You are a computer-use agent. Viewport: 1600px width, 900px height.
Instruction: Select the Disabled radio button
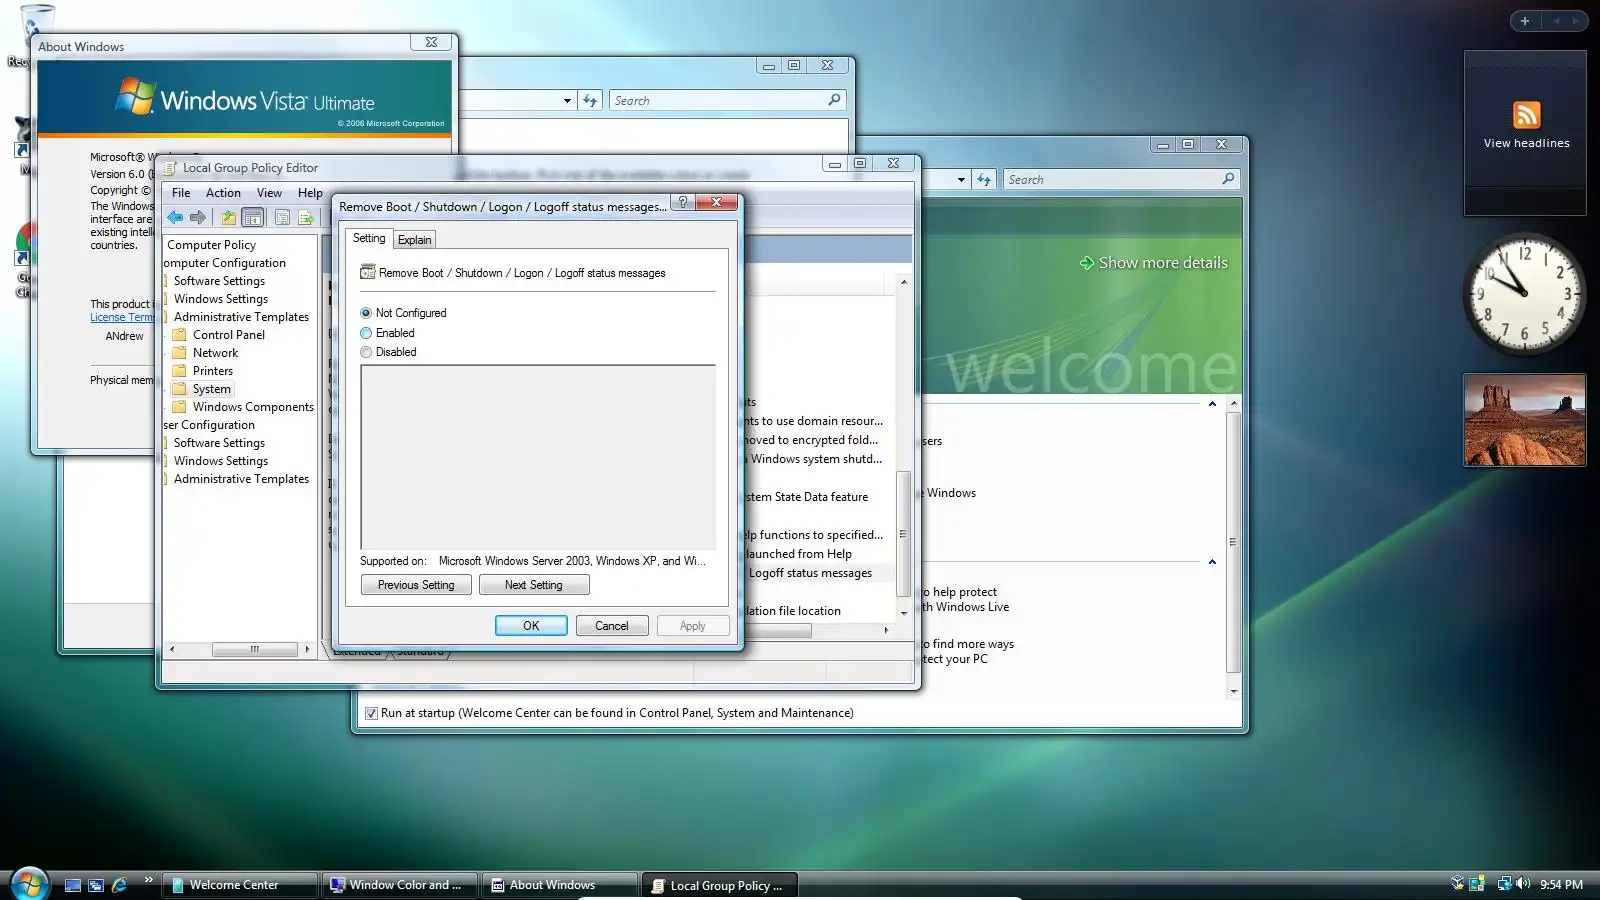click(366, 352)
